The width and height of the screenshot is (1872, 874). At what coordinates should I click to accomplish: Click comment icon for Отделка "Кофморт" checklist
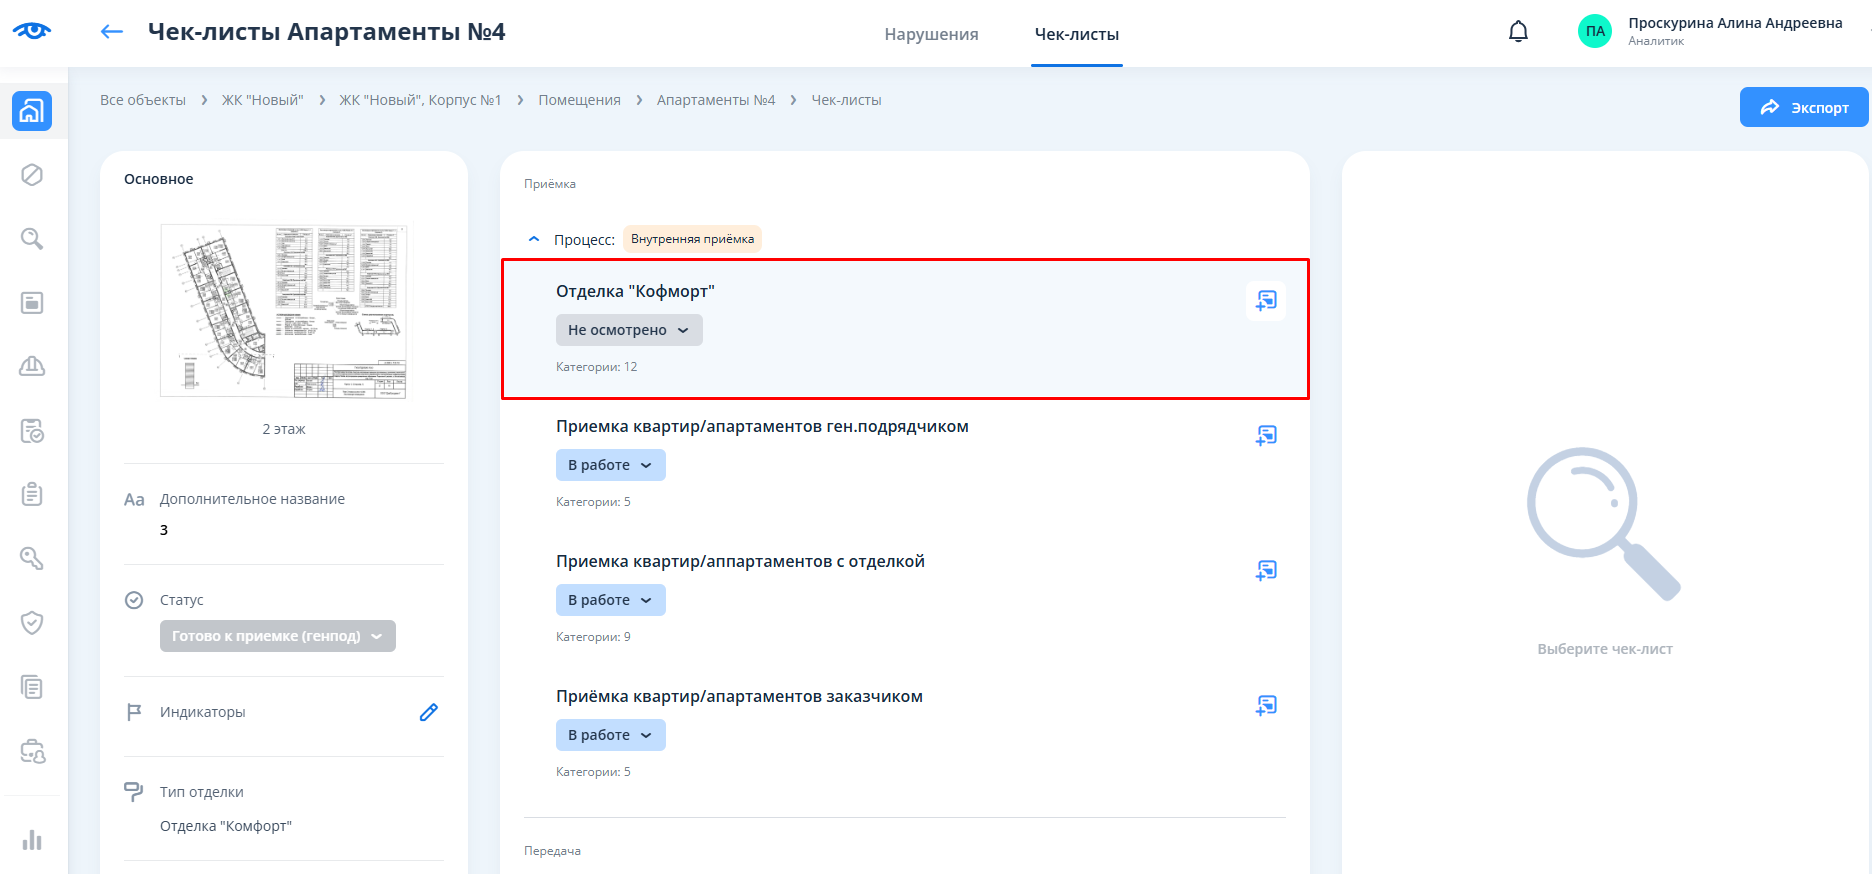tap(1266, 300)
